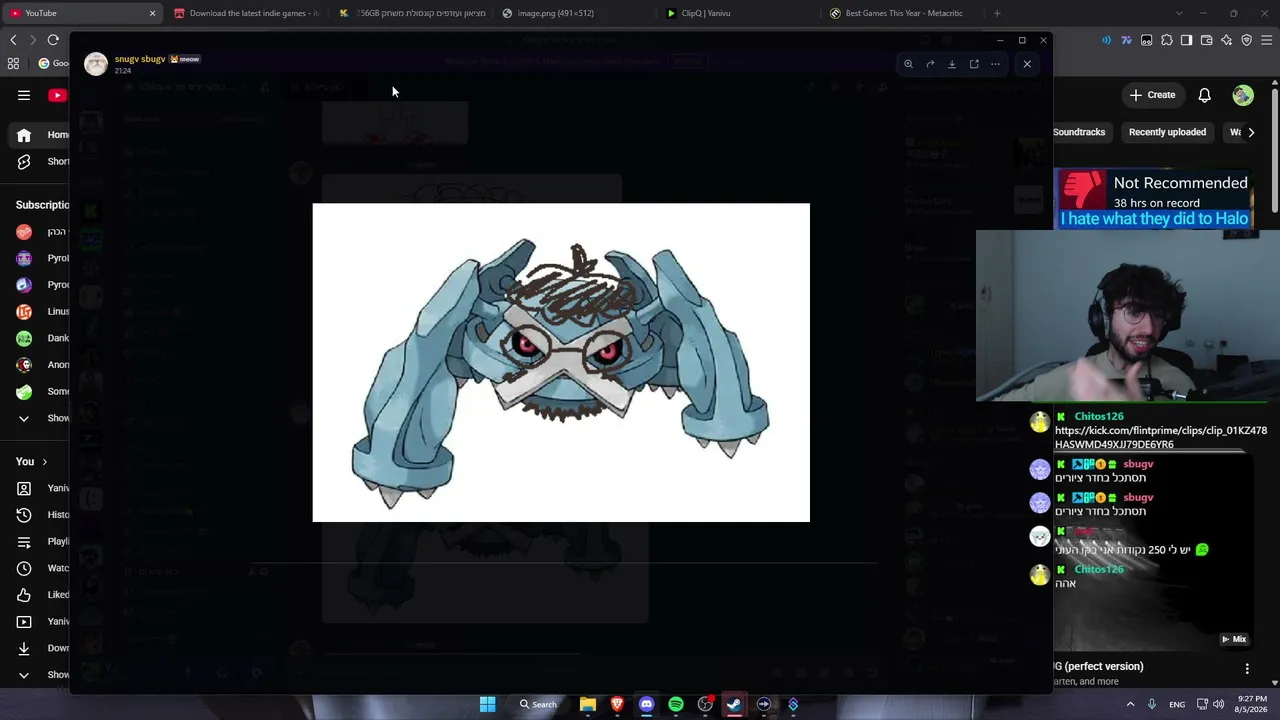Switch to the Hebrew 256GB console tab
Screen dimensions: 1280x720
pos(412,13)
